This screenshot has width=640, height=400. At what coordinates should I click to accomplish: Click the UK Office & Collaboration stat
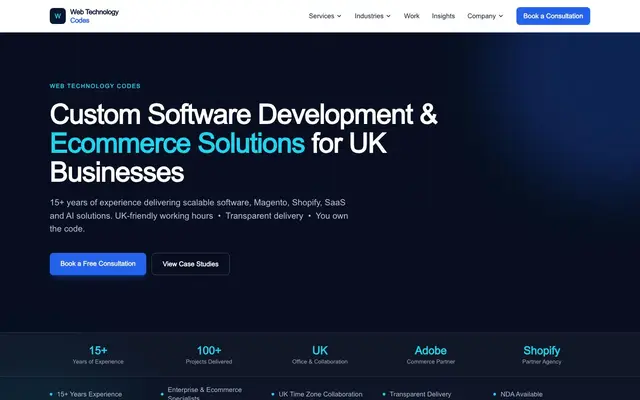[x=320, y=355]
